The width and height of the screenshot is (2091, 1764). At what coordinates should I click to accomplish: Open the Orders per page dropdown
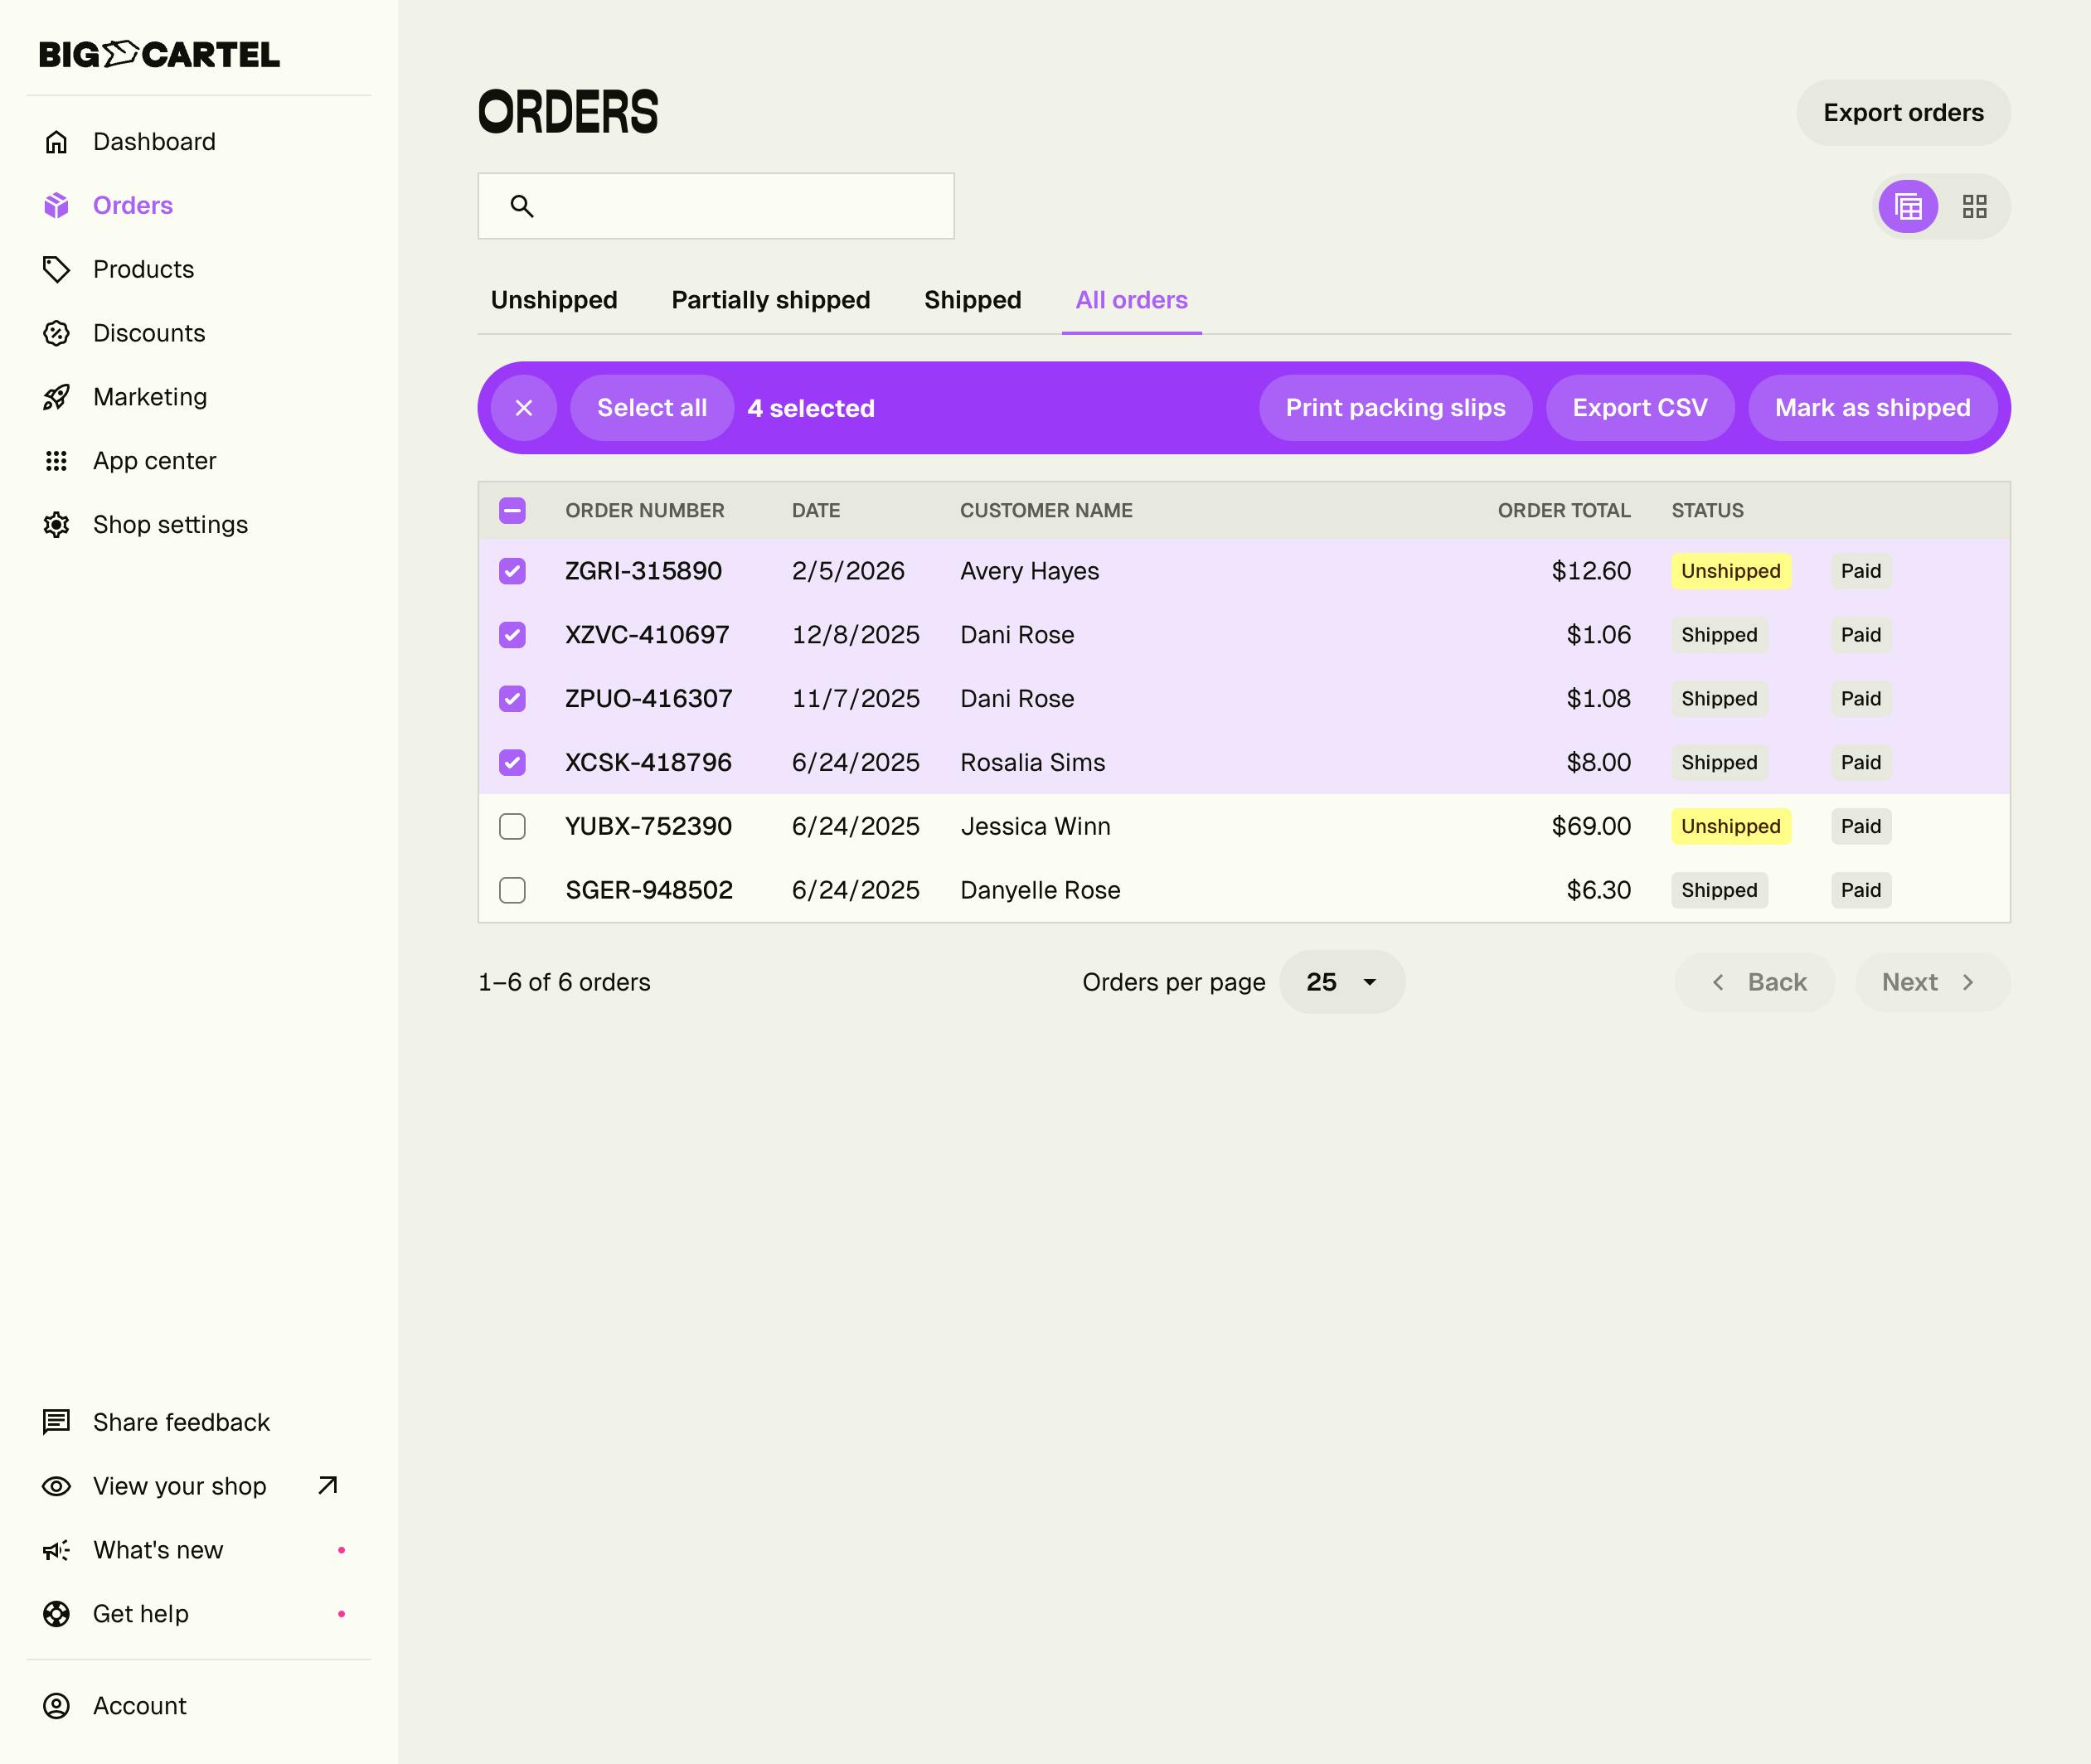[1342, 982]
